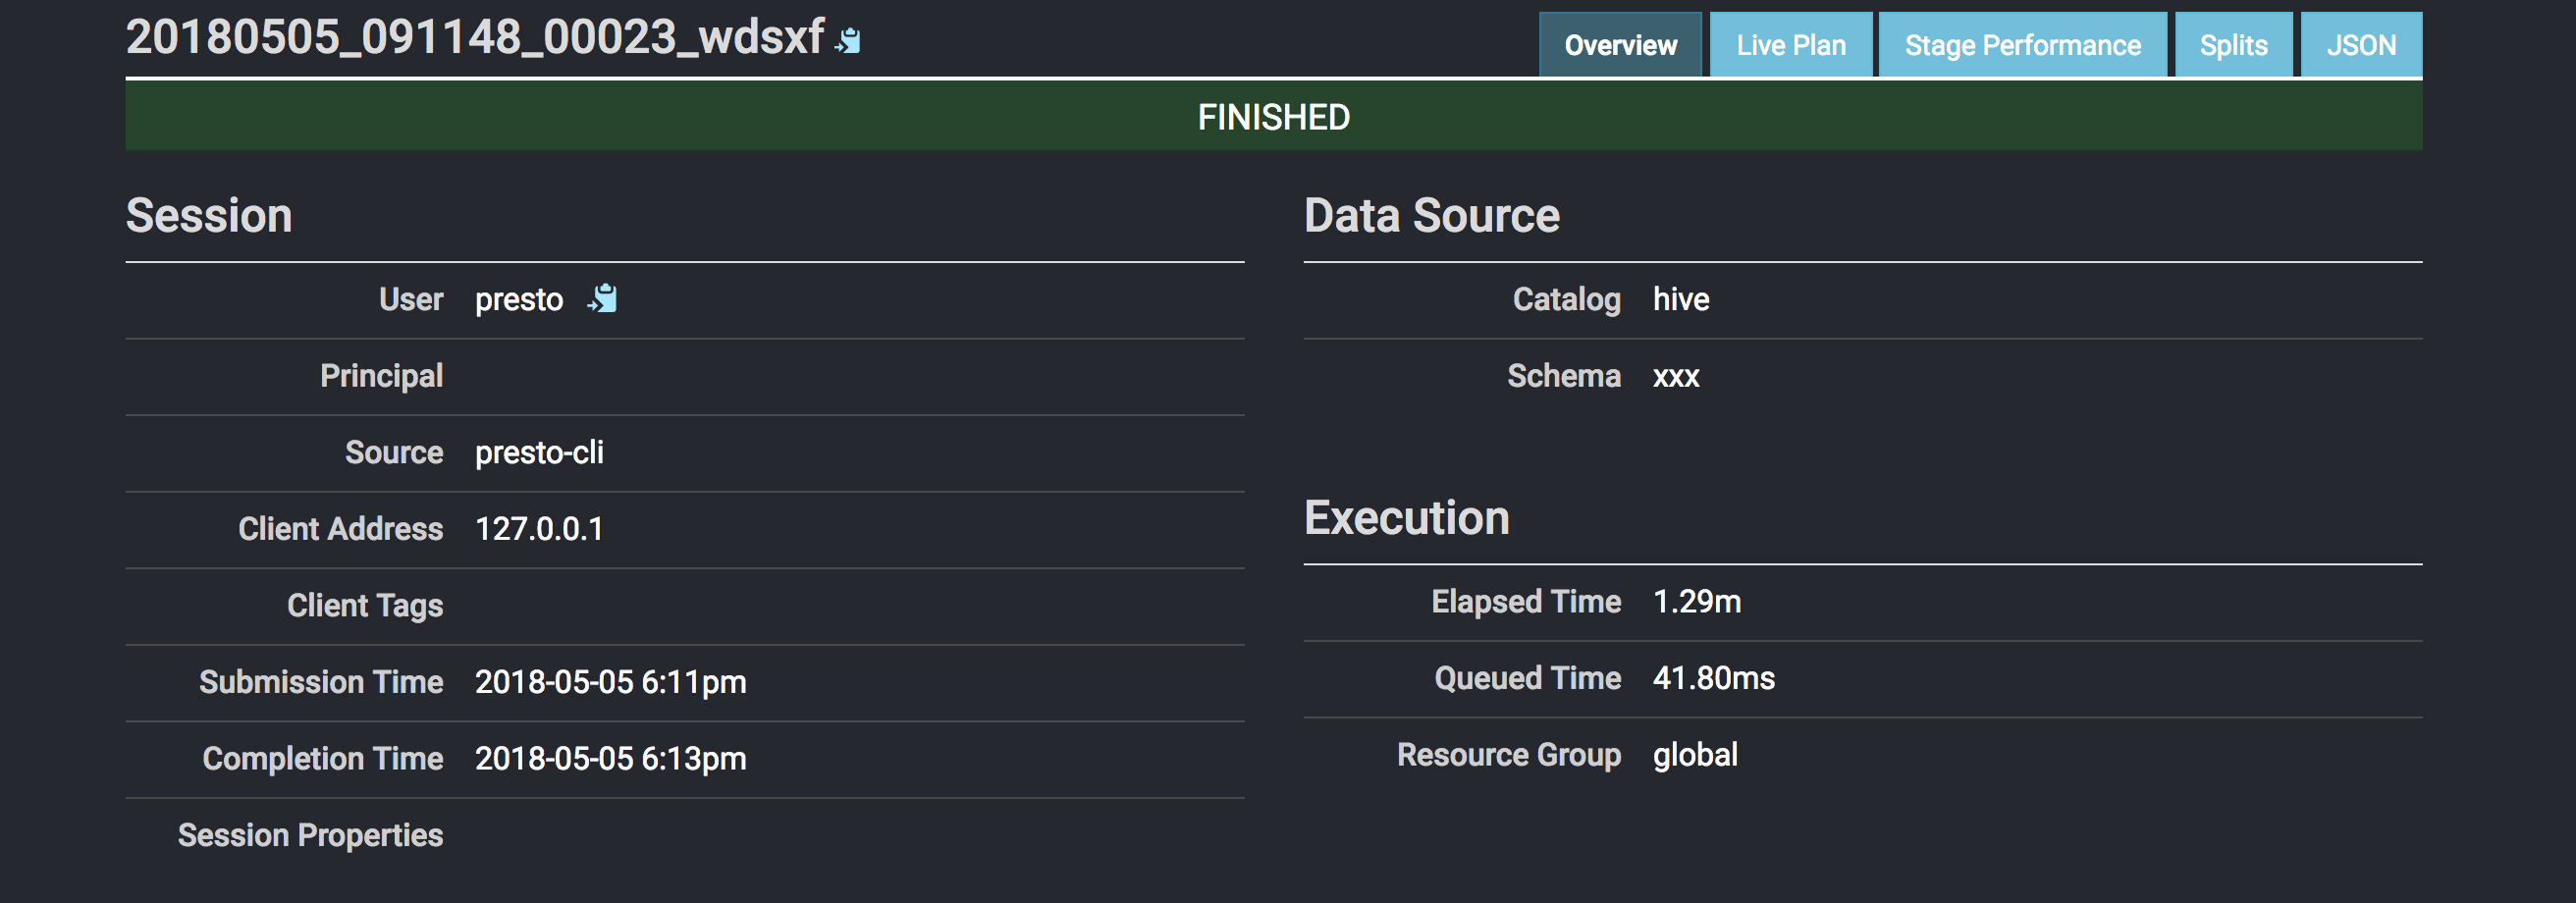The height and width of the screenshot is (903, 2576).
Task: Click the user value presto
Action: point(519,300)
